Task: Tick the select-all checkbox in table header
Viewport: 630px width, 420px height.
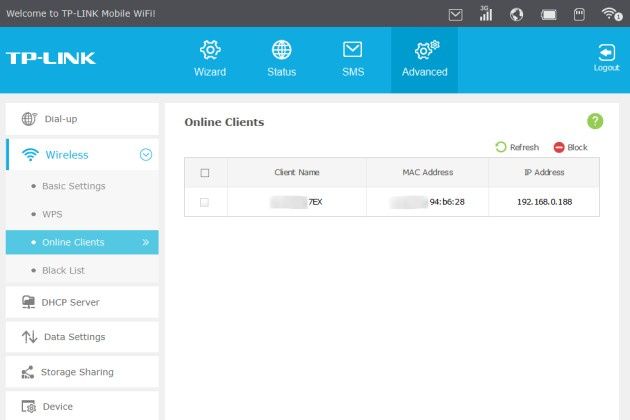Action: [205, 173]
